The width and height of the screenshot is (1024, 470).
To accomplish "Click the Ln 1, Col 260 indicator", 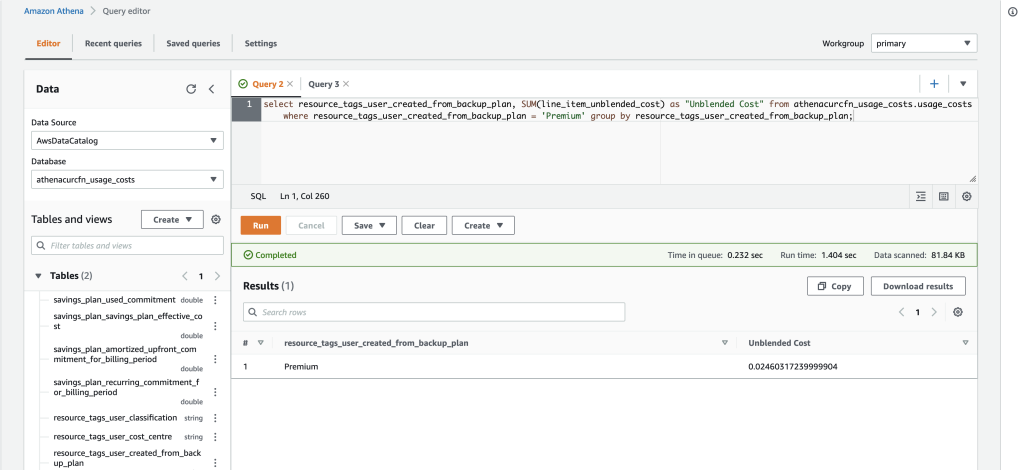I will (x=304, y=196).
